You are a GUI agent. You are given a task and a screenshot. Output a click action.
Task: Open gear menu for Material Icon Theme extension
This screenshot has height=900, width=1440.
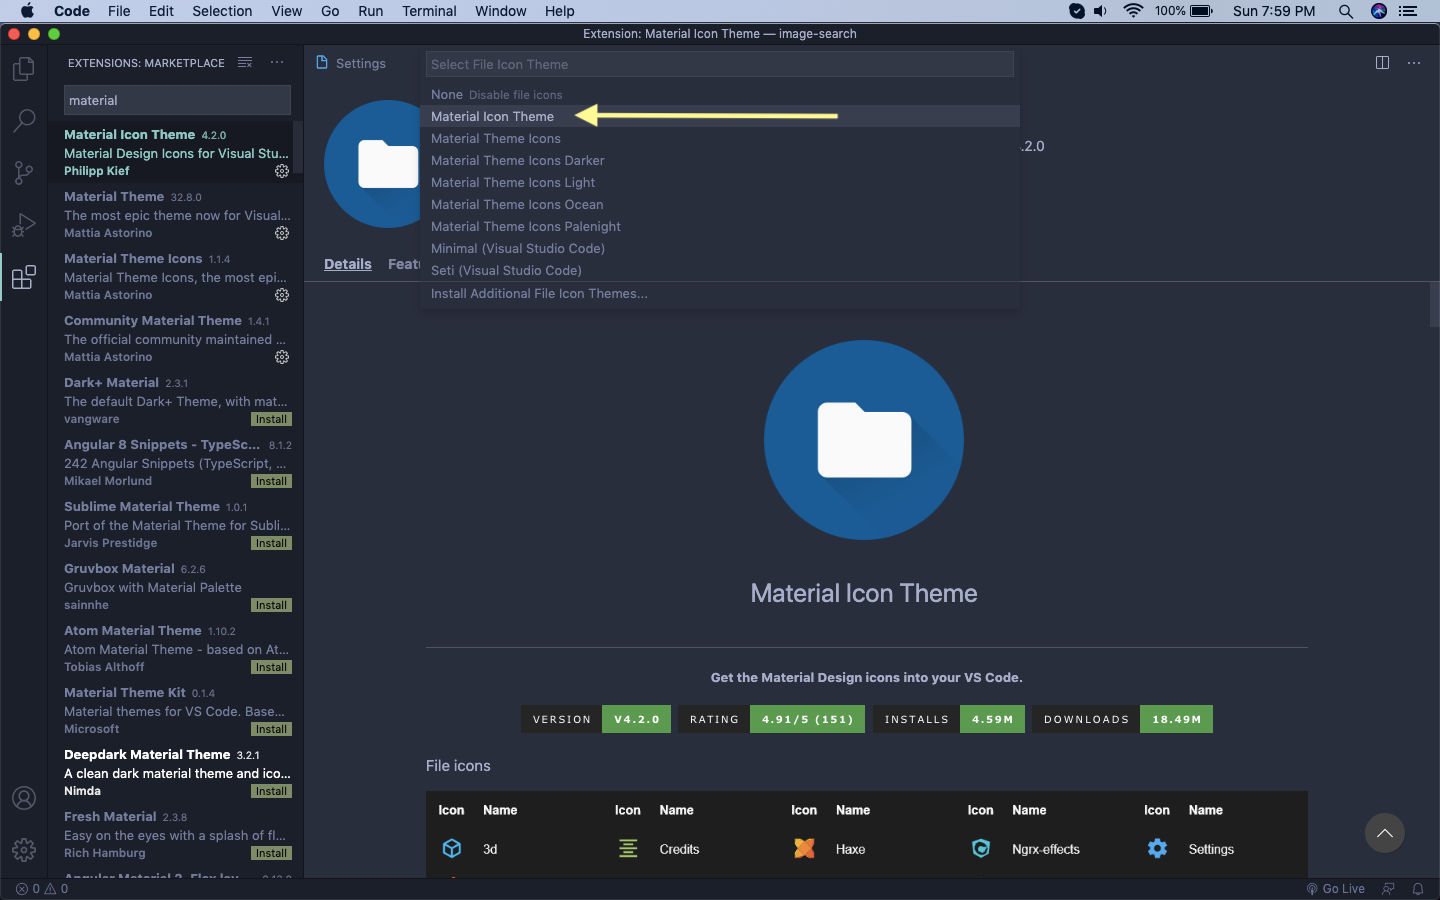click(x=282, y=171)
